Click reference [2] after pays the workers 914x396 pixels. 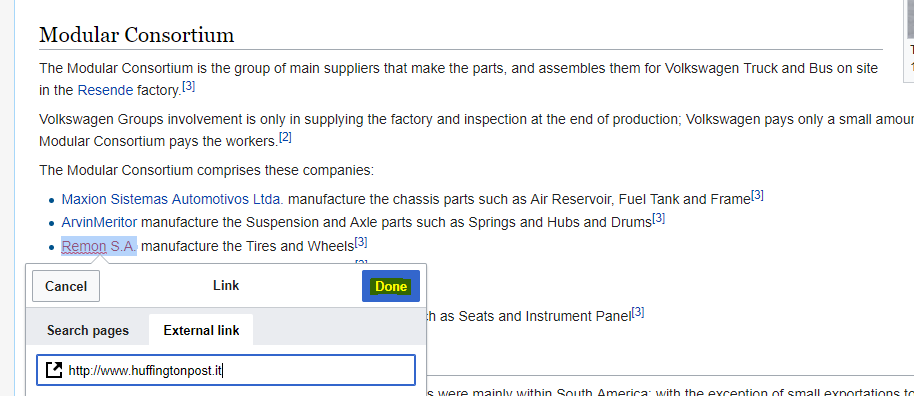pos(285,138)
